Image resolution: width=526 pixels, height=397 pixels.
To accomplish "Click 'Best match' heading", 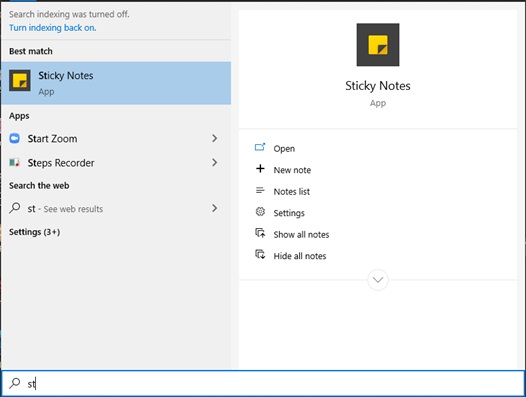I will [31, 51].
